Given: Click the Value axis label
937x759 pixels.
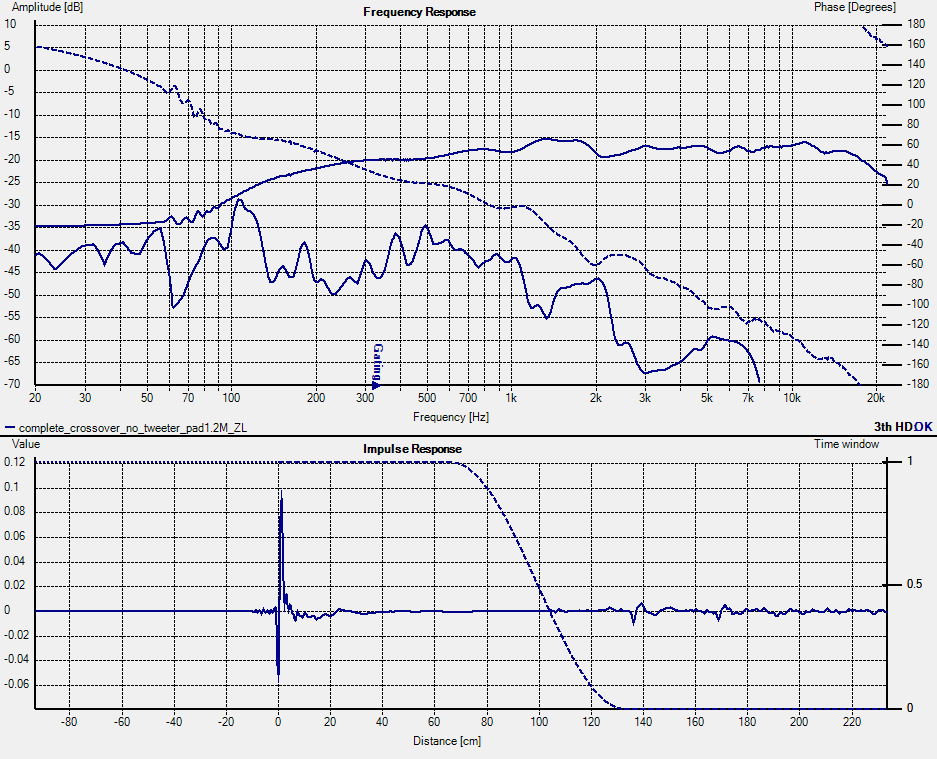Looking at the screenshot, I should point(26,444).
